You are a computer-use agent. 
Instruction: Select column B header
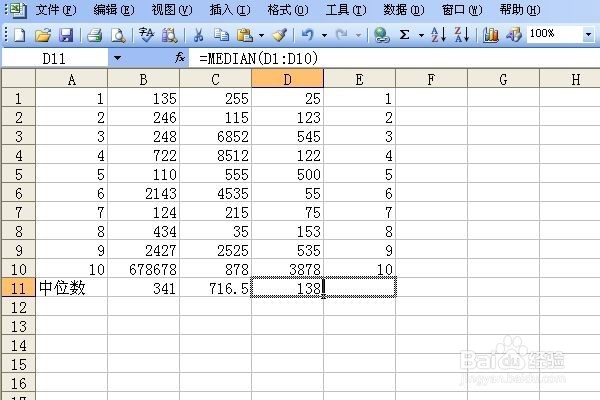(x=143, y=79)
